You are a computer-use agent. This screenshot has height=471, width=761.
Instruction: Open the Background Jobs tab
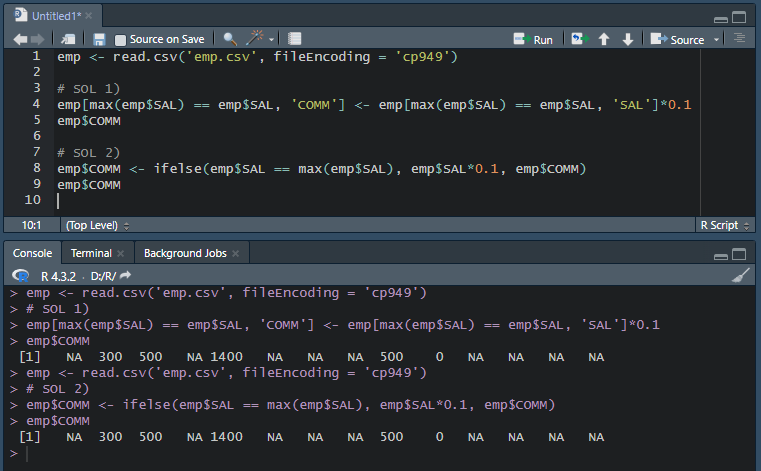[185, 253]
